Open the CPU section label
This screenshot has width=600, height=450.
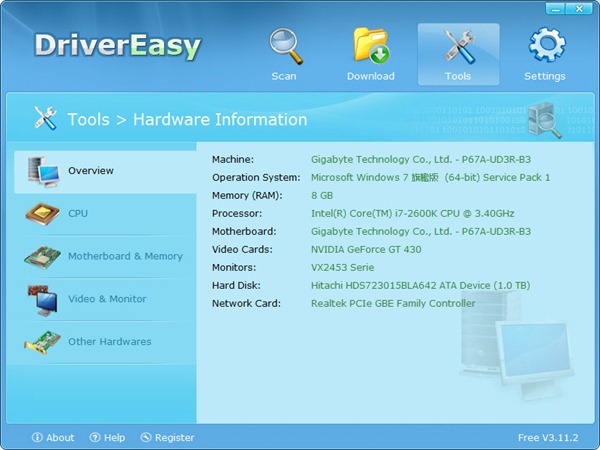pyautogui.click(x=78, y=213)
